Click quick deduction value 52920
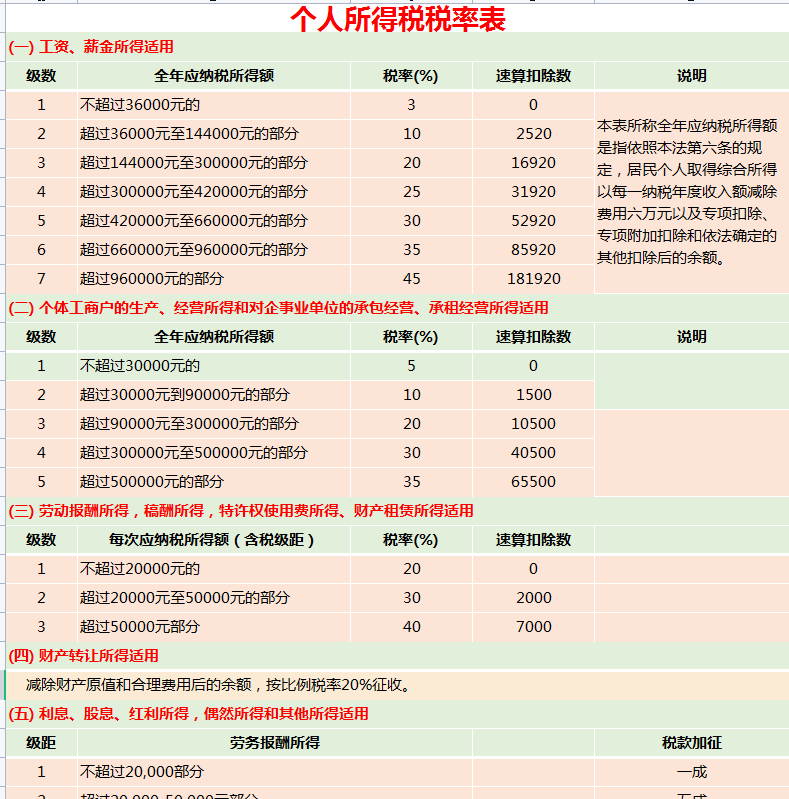Viewport: 789px width, 799px height. click(x=533, y=221)
